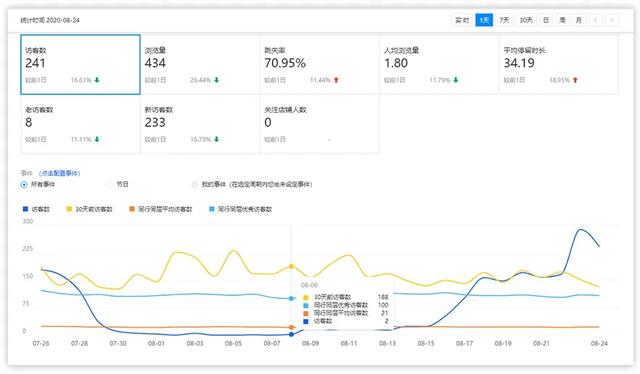The image size is (640, 374).
Task: Select the 节日 radio option
Action: point(109,185)
